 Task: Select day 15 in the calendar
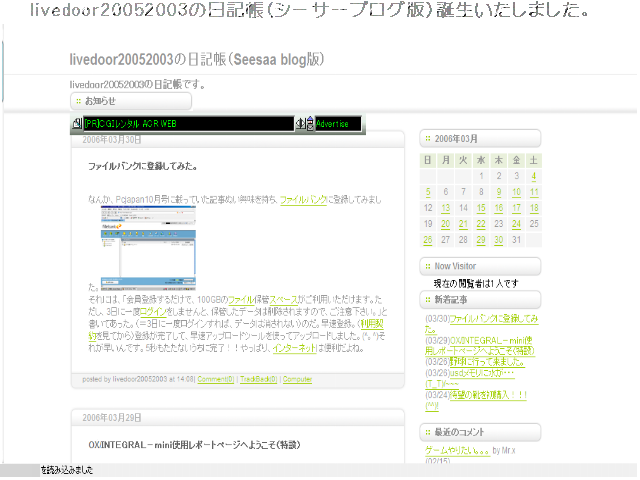tap(481, 208)
